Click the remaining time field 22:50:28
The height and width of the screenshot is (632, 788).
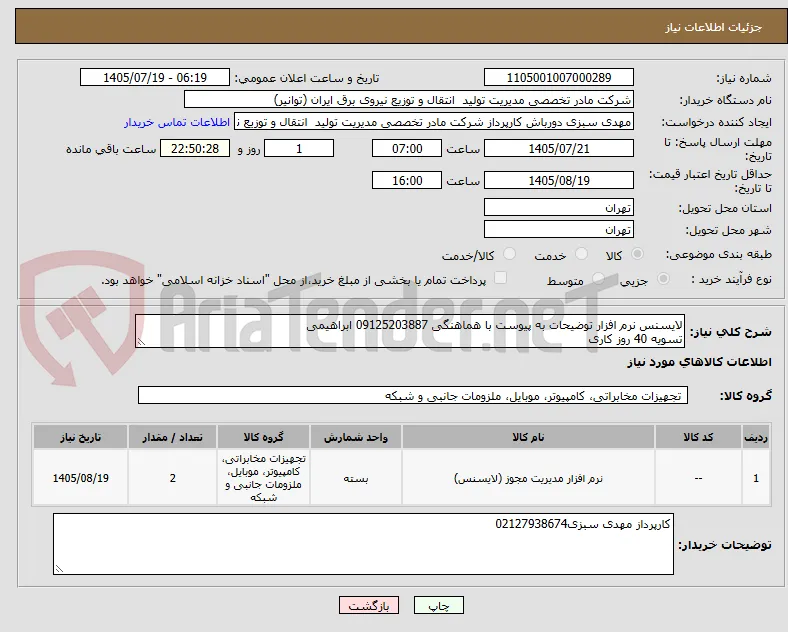195,148
